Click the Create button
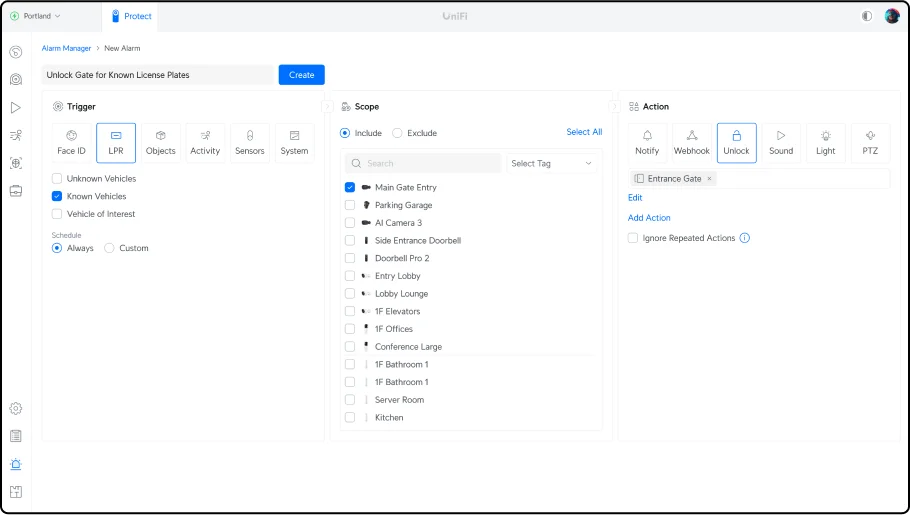The width and height of the screenshot is (910, 515). click(302, 75)
